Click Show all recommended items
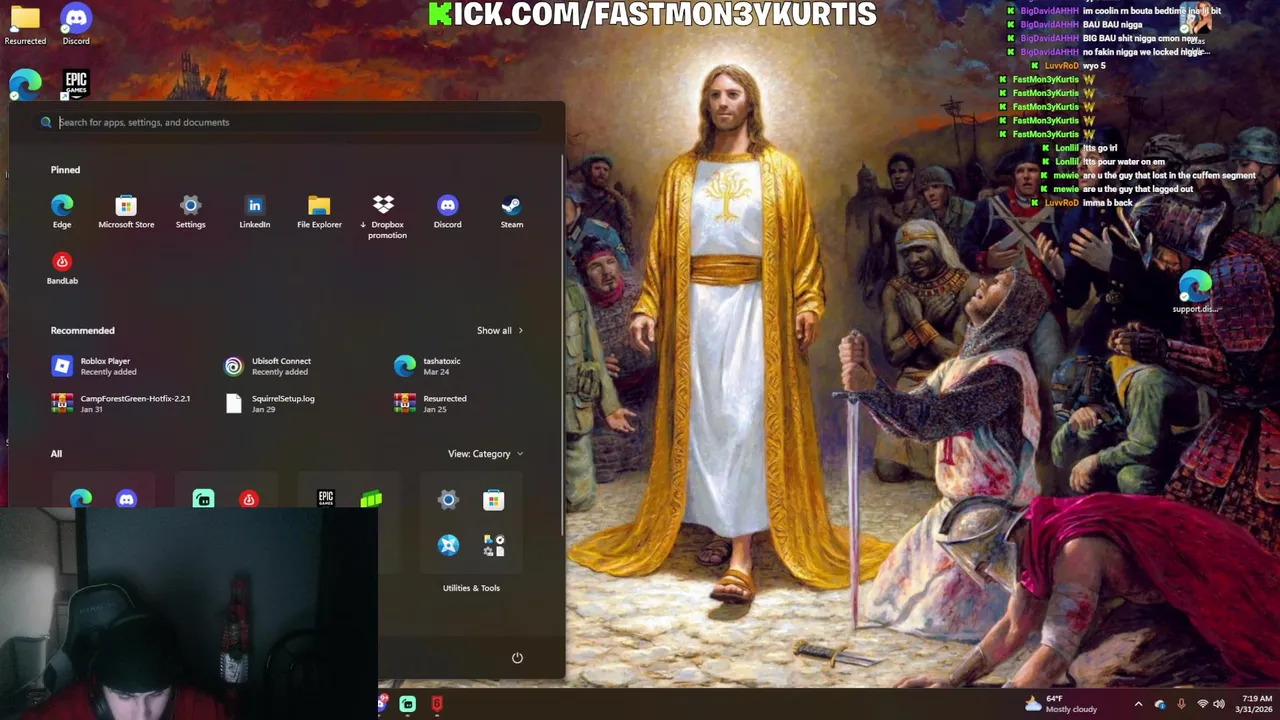 tap(499, 330)
